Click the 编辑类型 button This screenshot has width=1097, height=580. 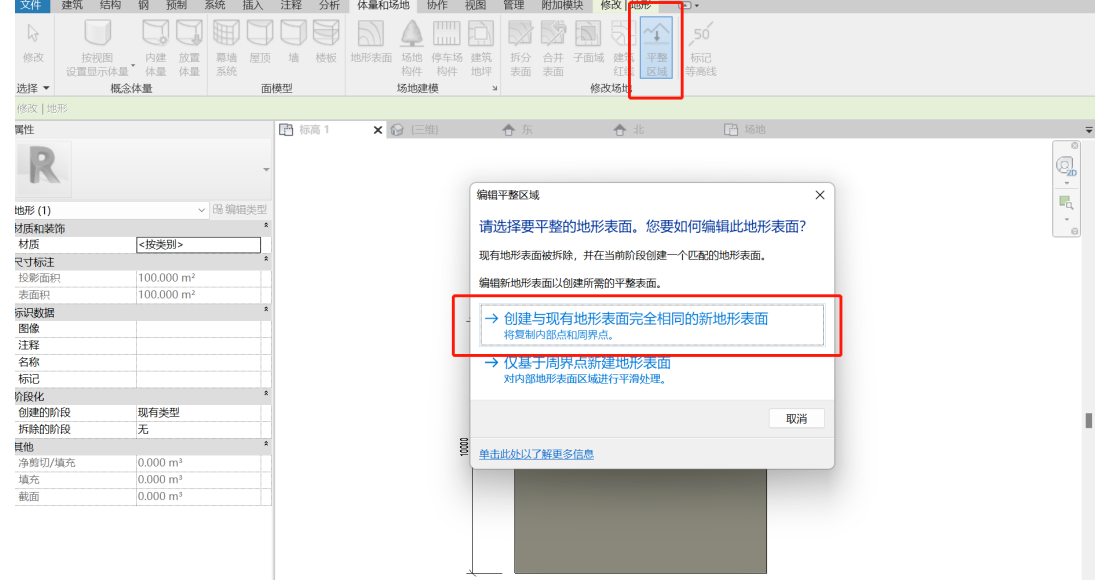240,209
